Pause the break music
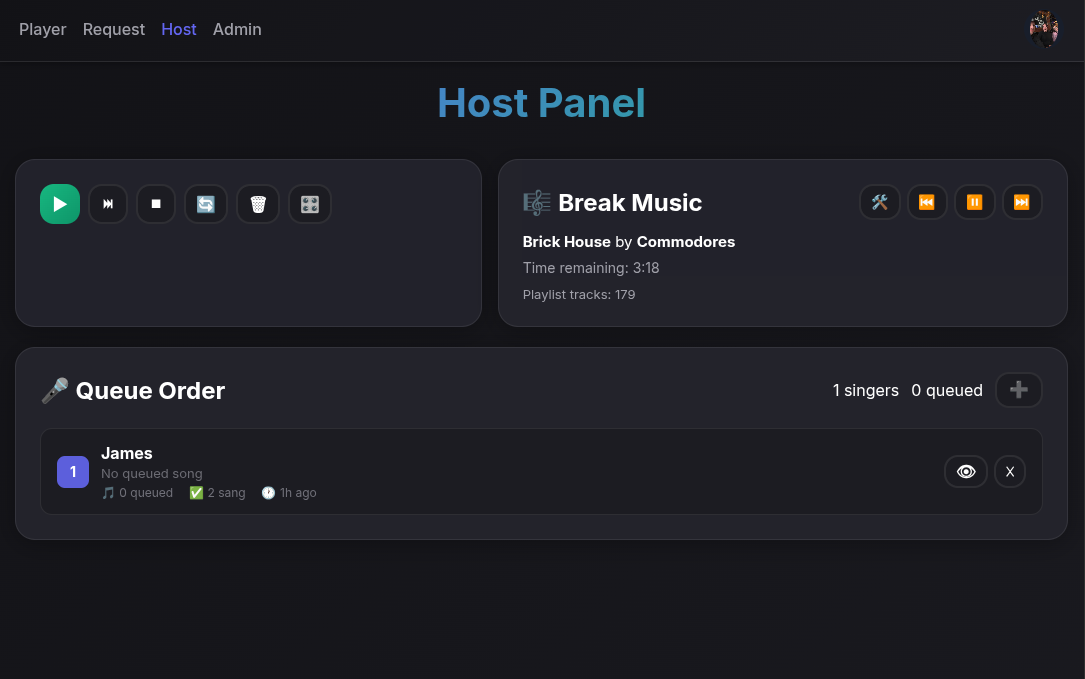This screenshot has height=679, width=1085. [974, 202]
